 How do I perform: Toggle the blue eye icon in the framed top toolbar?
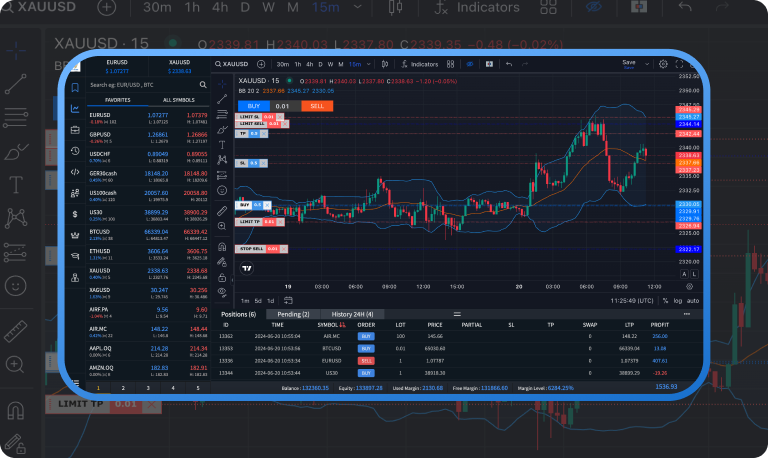pyautogui.click(x=470, y=64)
